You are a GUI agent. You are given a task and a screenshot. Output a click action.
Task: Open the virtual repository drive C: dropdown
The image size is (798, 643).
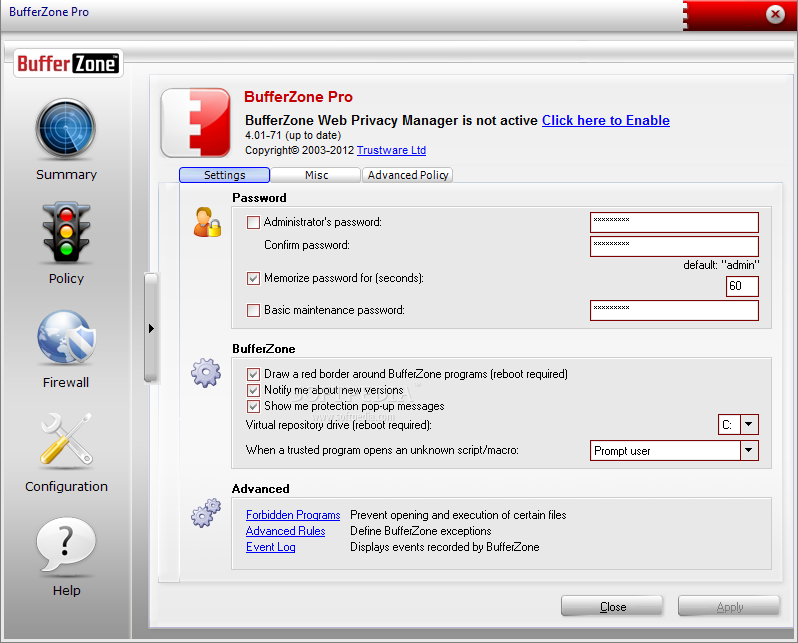point(749,425)
